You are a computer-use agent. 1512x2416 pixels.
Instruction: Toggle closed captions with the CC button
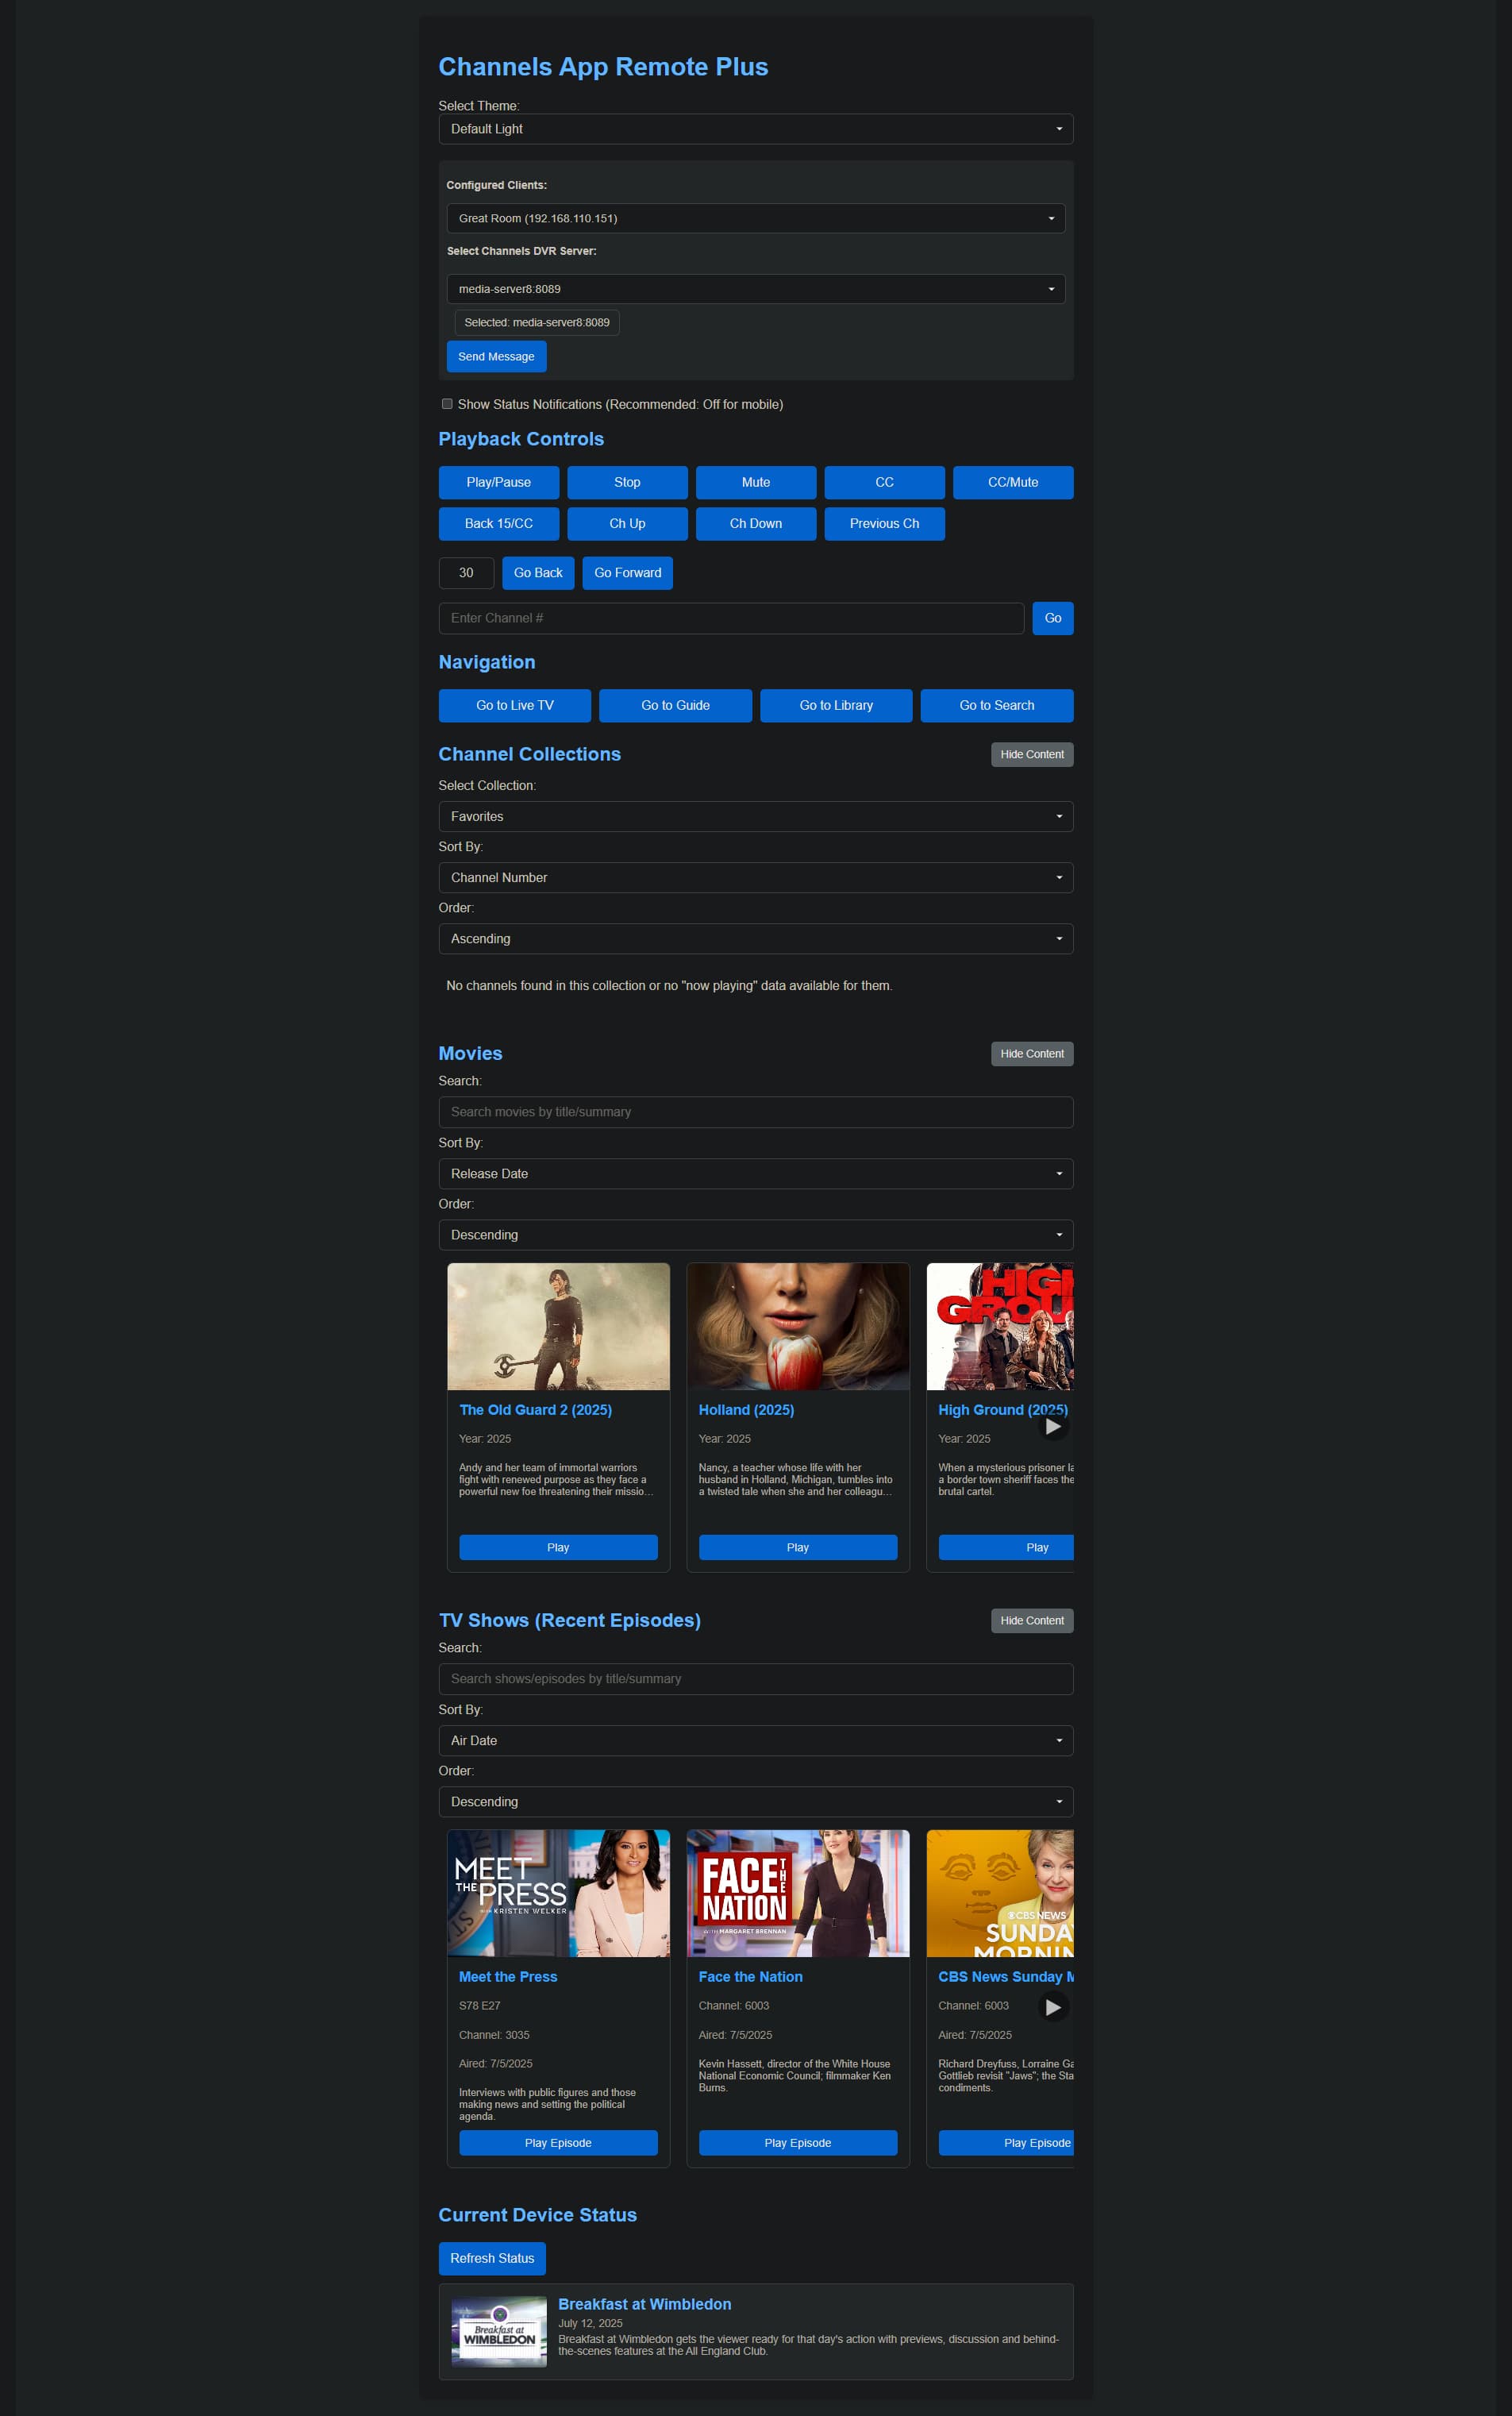tap(884, 482)
